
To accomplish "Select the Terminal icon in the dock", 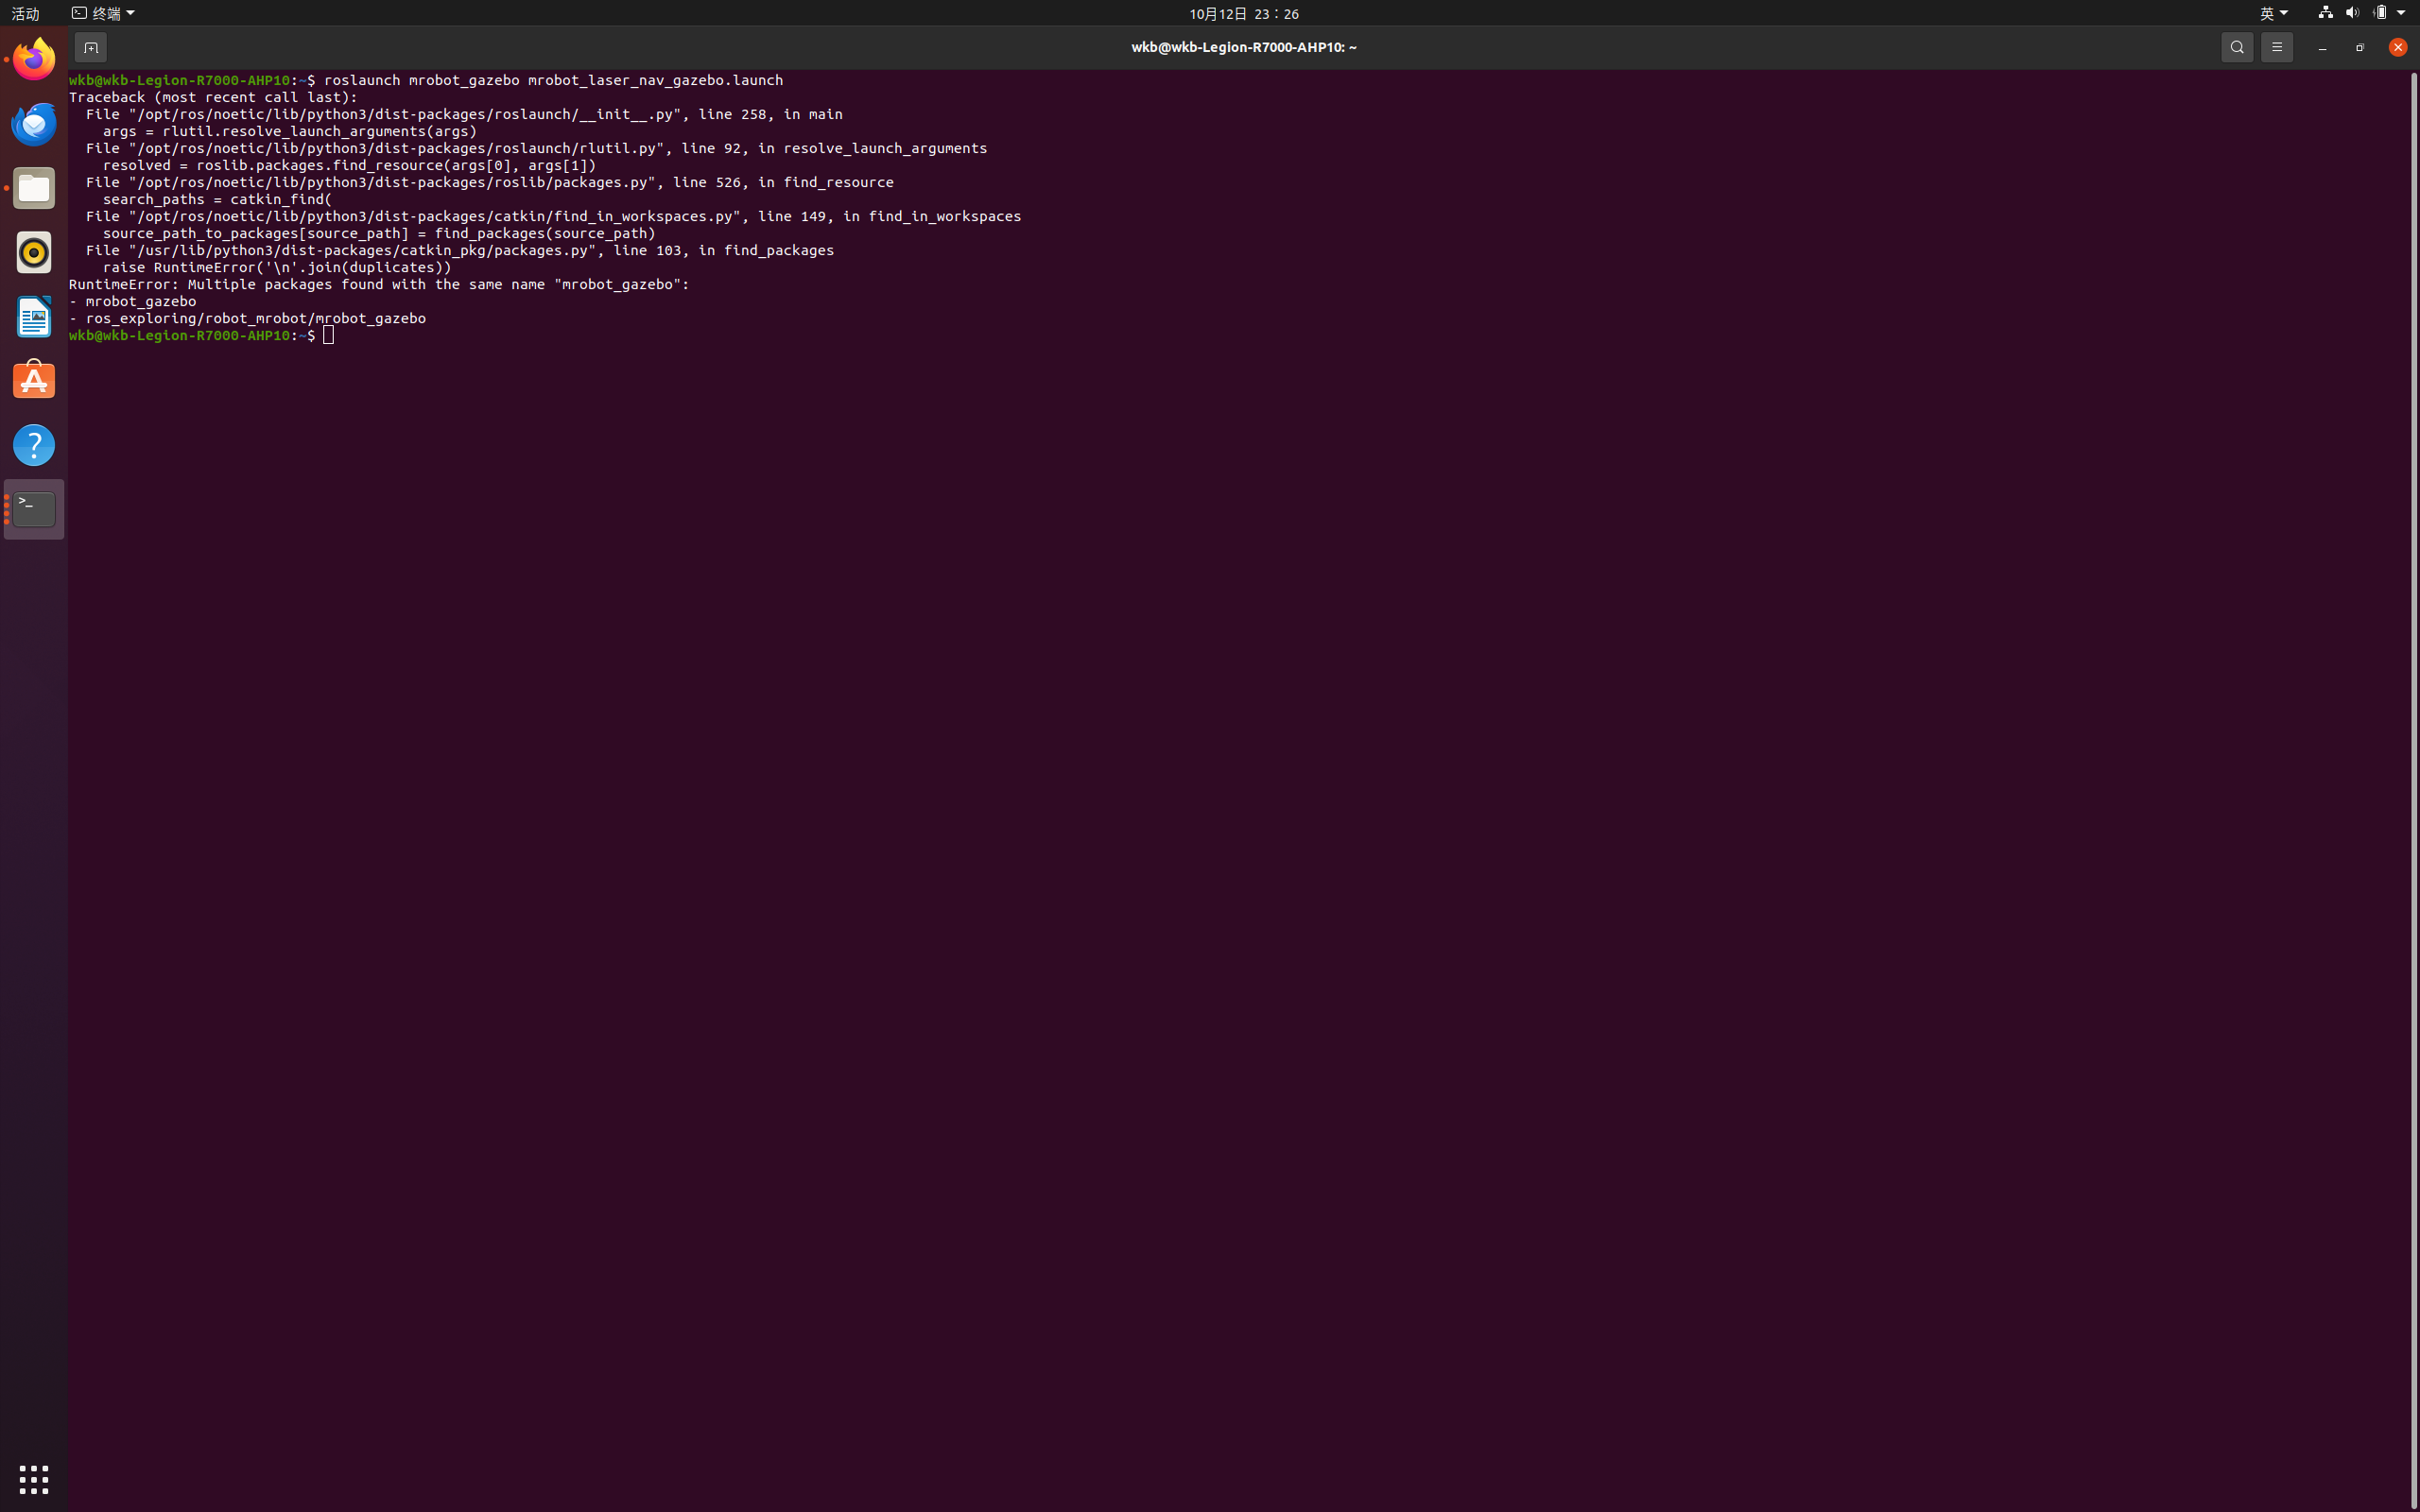I will pos(34,509).
